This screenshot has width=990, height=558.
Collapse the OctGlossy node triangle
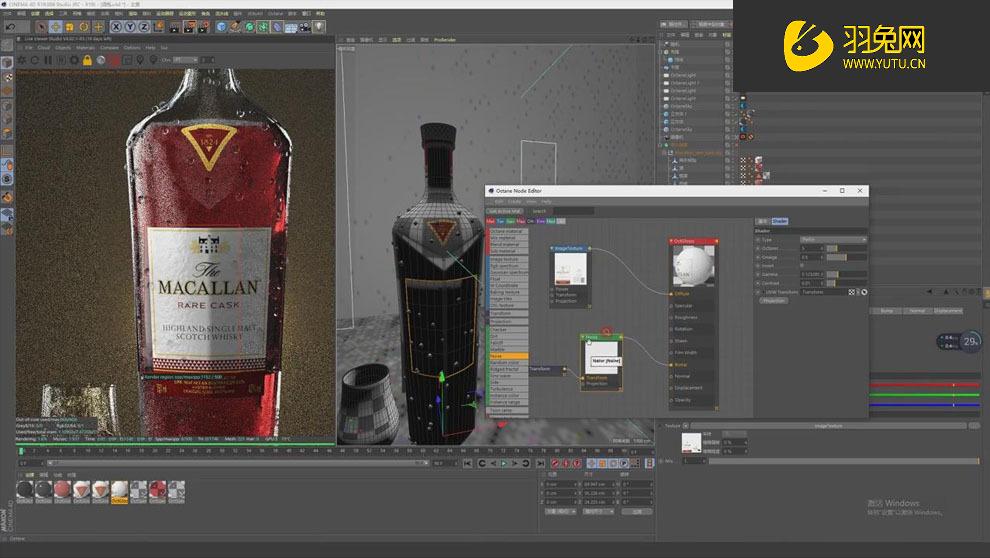[x=671, y=241]
